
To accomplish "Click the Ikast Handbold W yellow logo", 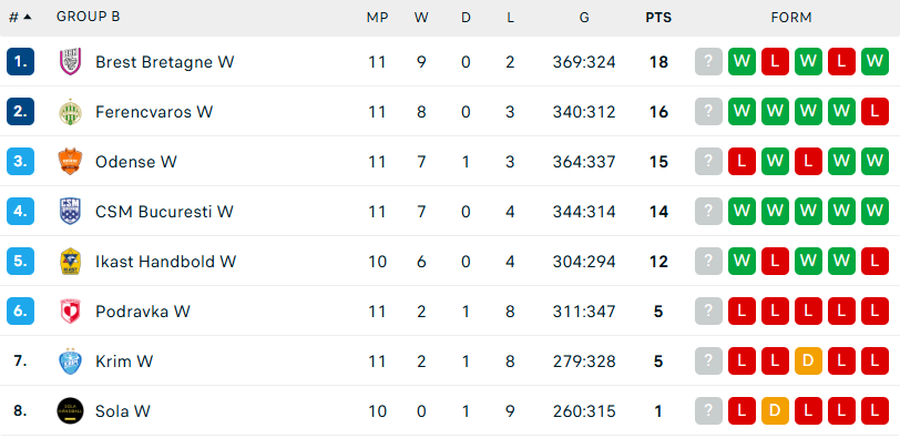I will [69, 262].
